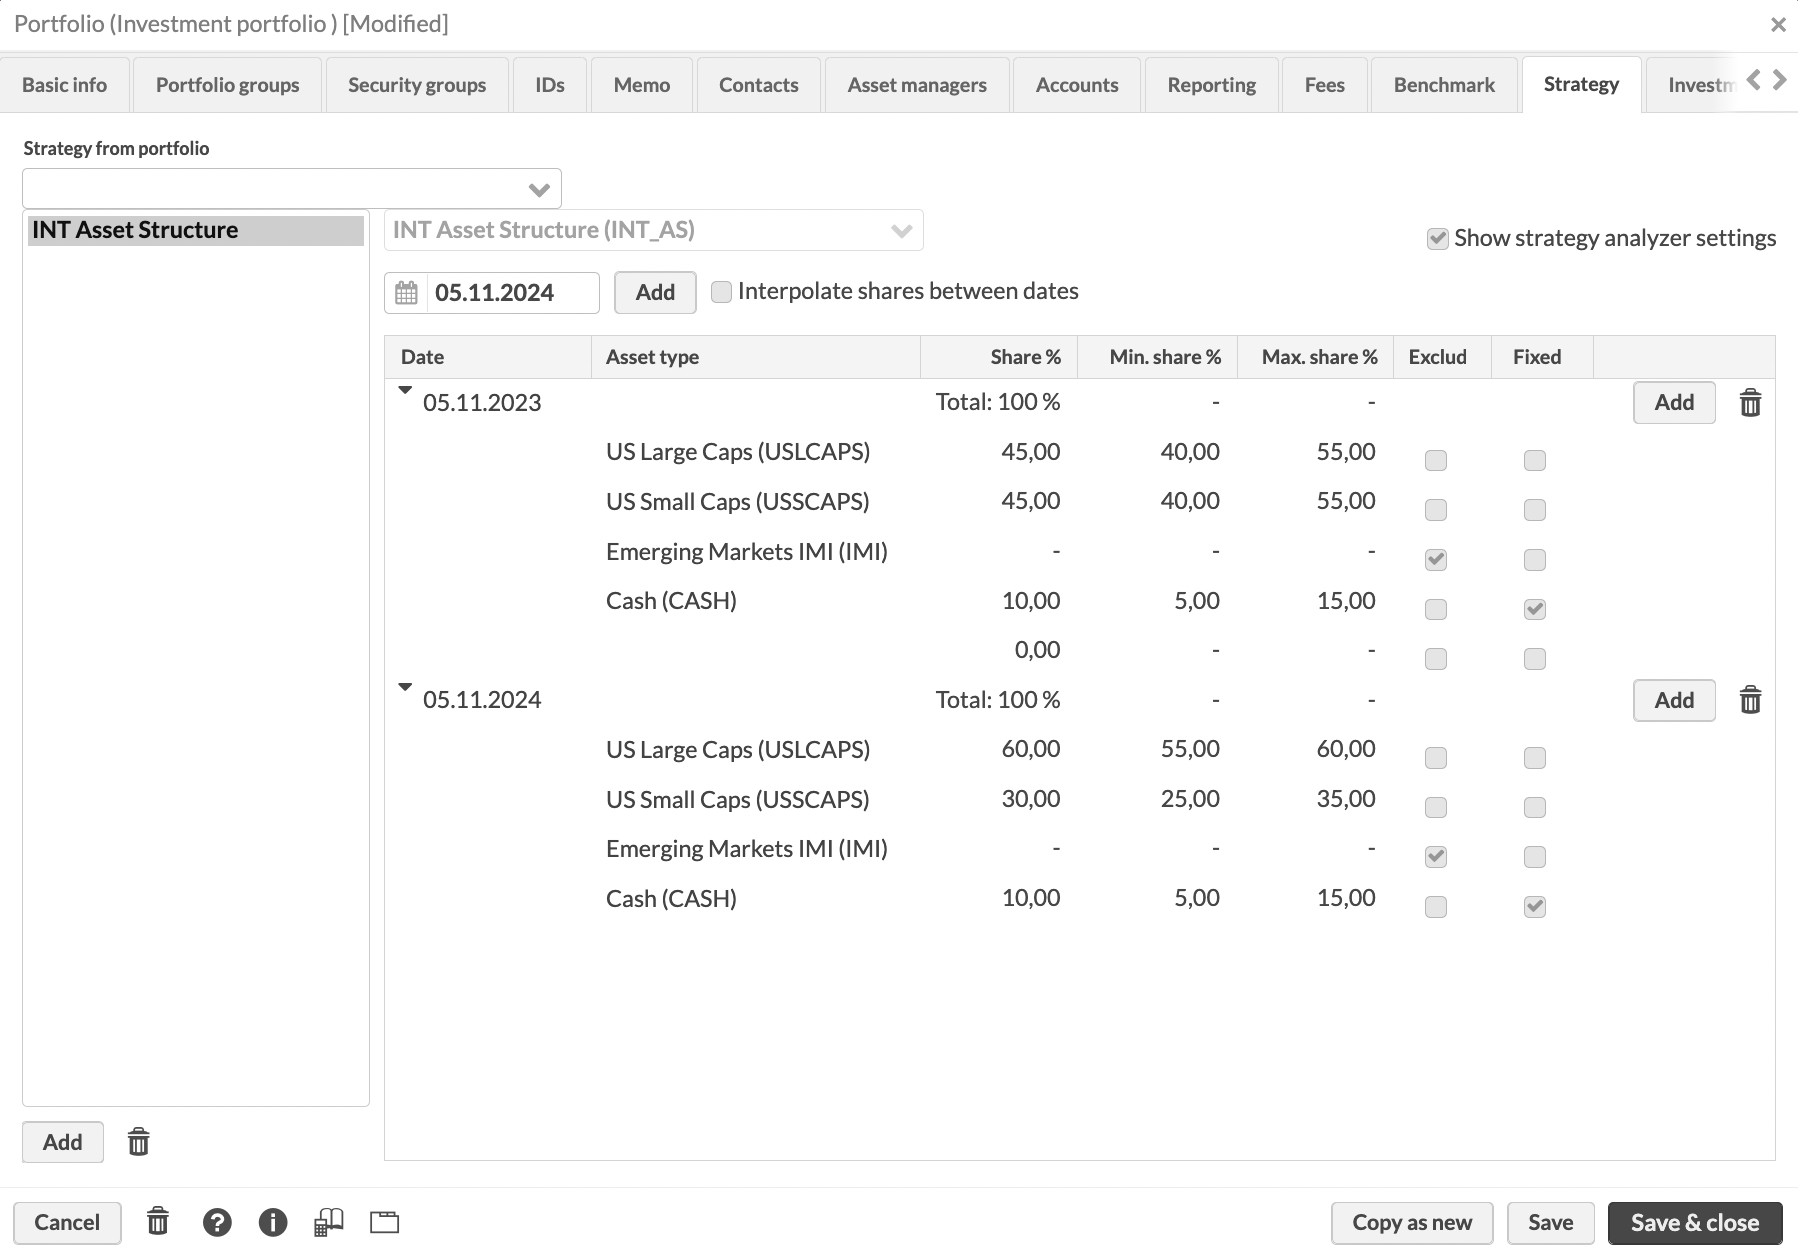Switch to the Basic info tab
Screen dimensions: 1798x1254
[x=65, y=85]
